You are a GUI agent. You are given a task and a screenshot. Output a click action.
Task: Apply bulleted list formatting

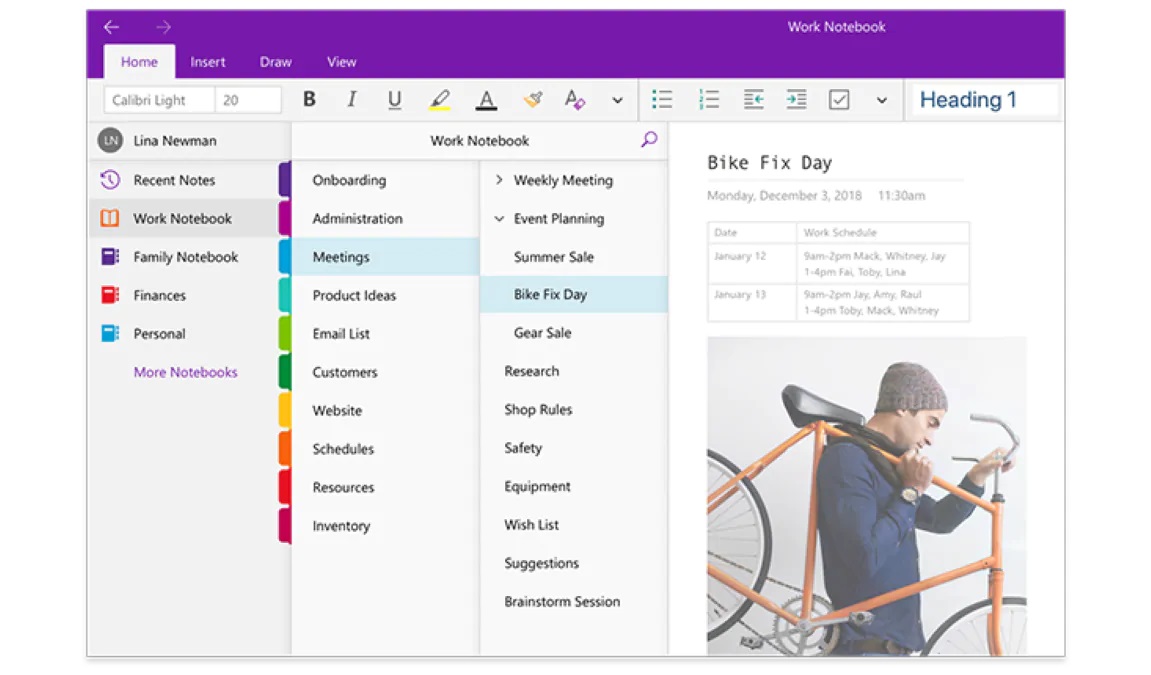pyautogui.click(x=662, y=100)
